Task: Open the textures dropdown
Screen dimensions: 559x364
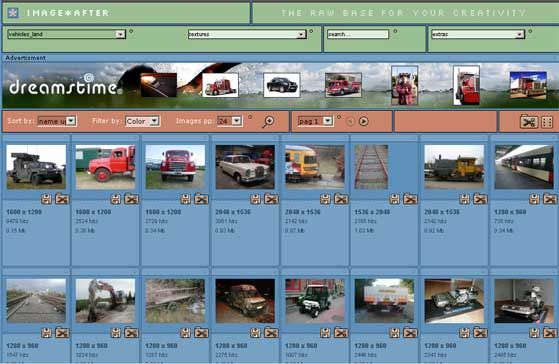Action: click(247, 34)
